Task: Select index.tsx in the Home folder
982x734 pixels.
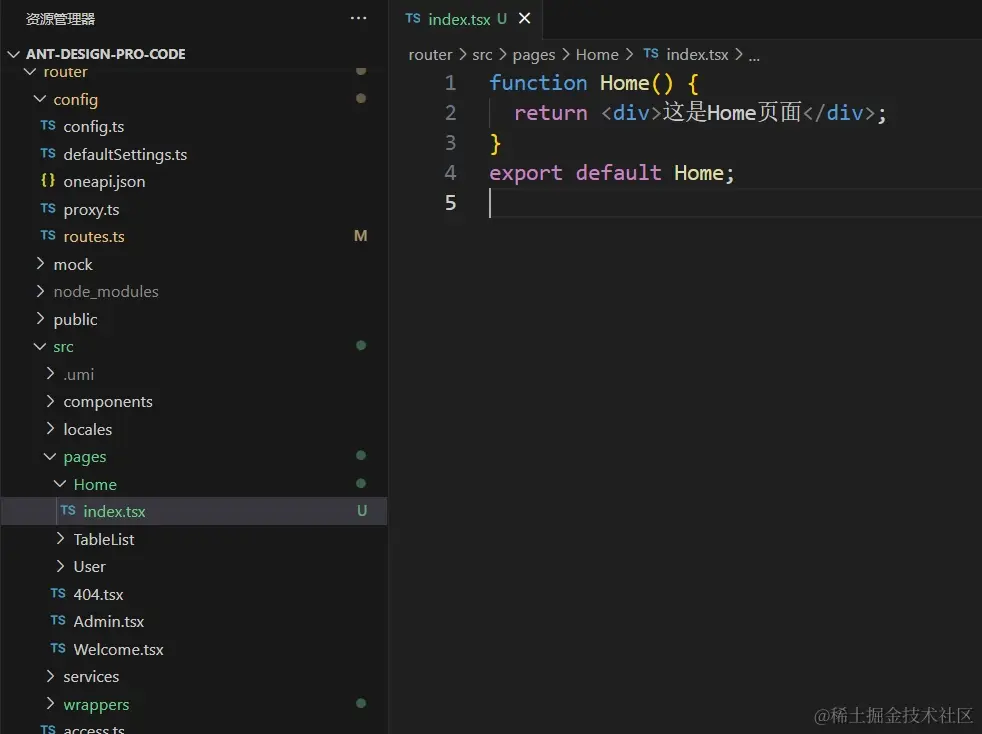Action: pos(194,511)
